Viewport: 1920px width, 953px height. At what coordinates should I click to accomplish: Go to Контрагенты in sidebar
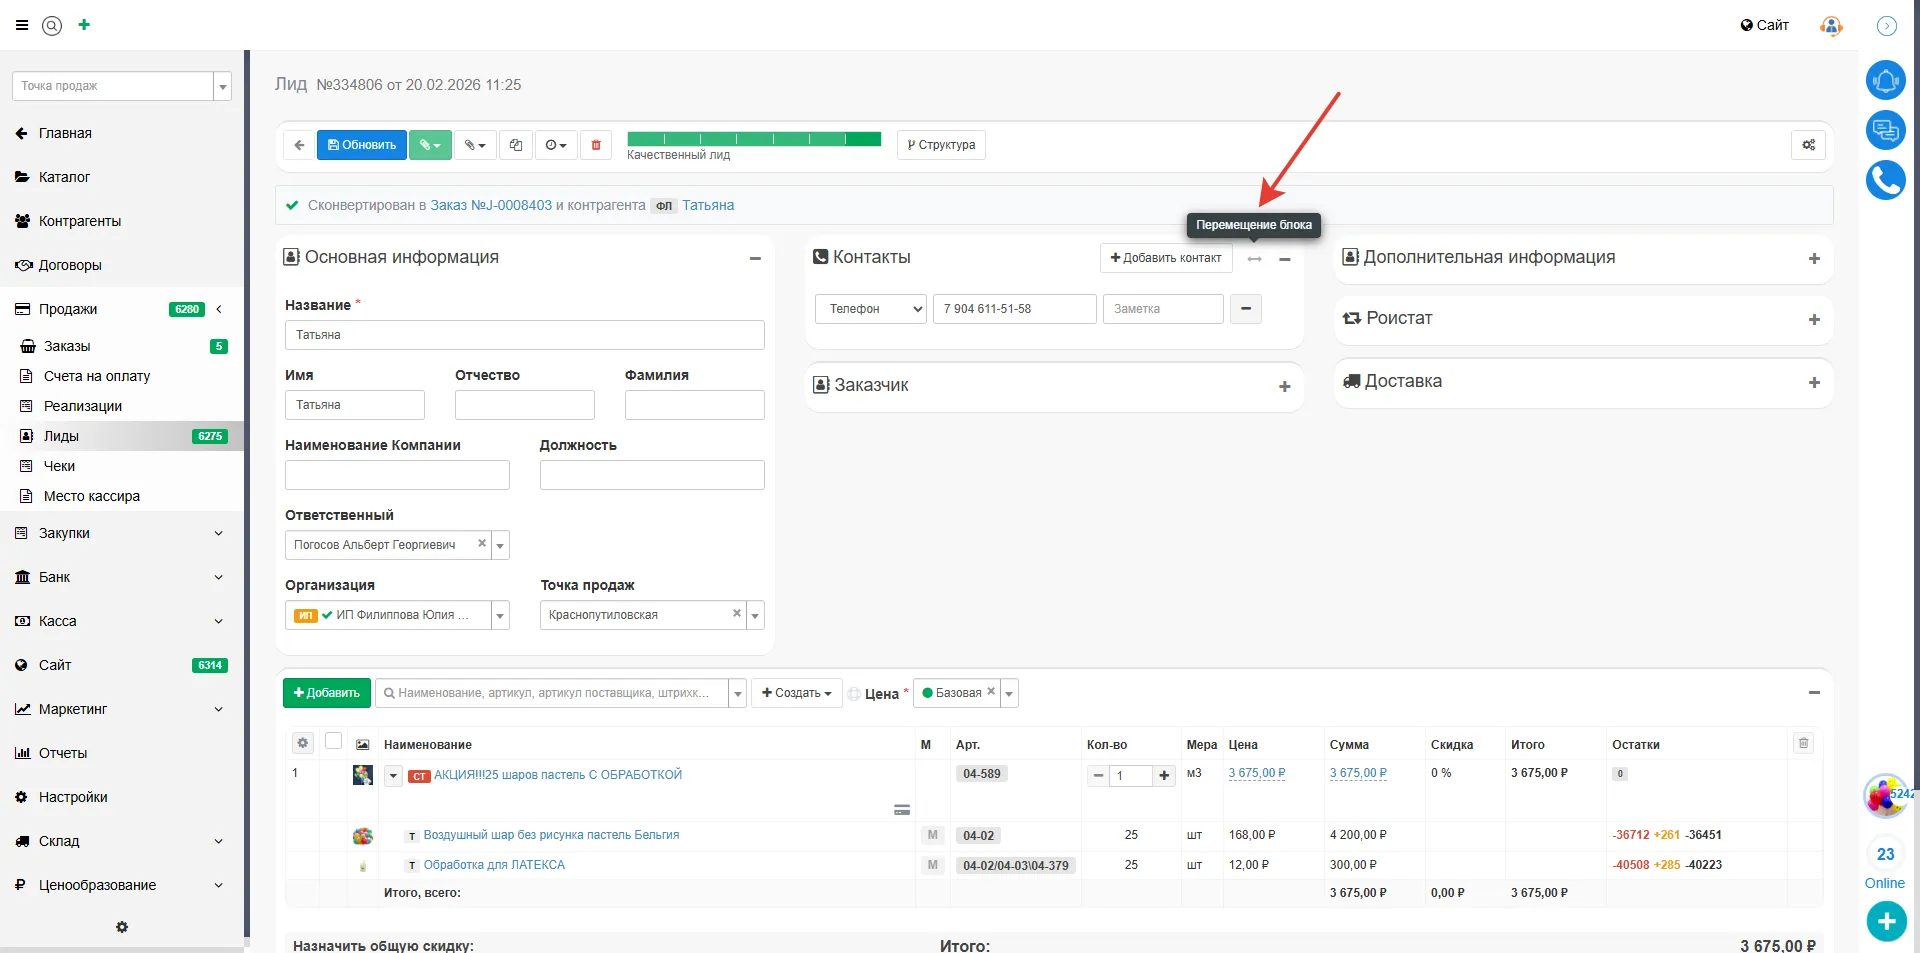click(x=80, y=221)
